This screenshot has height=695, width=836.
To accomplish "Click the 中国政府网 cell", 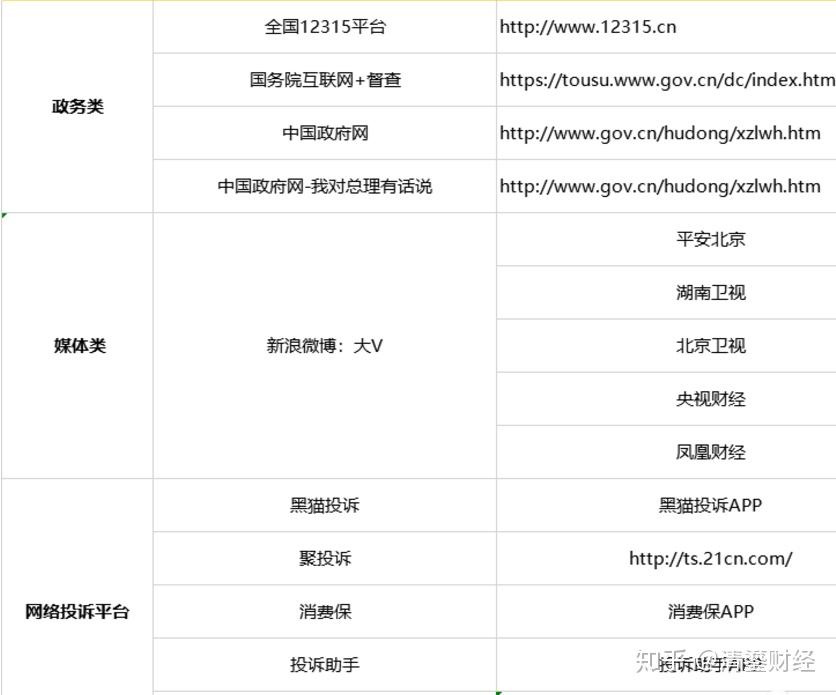I will pyautogui.click(x=325, y=133).
